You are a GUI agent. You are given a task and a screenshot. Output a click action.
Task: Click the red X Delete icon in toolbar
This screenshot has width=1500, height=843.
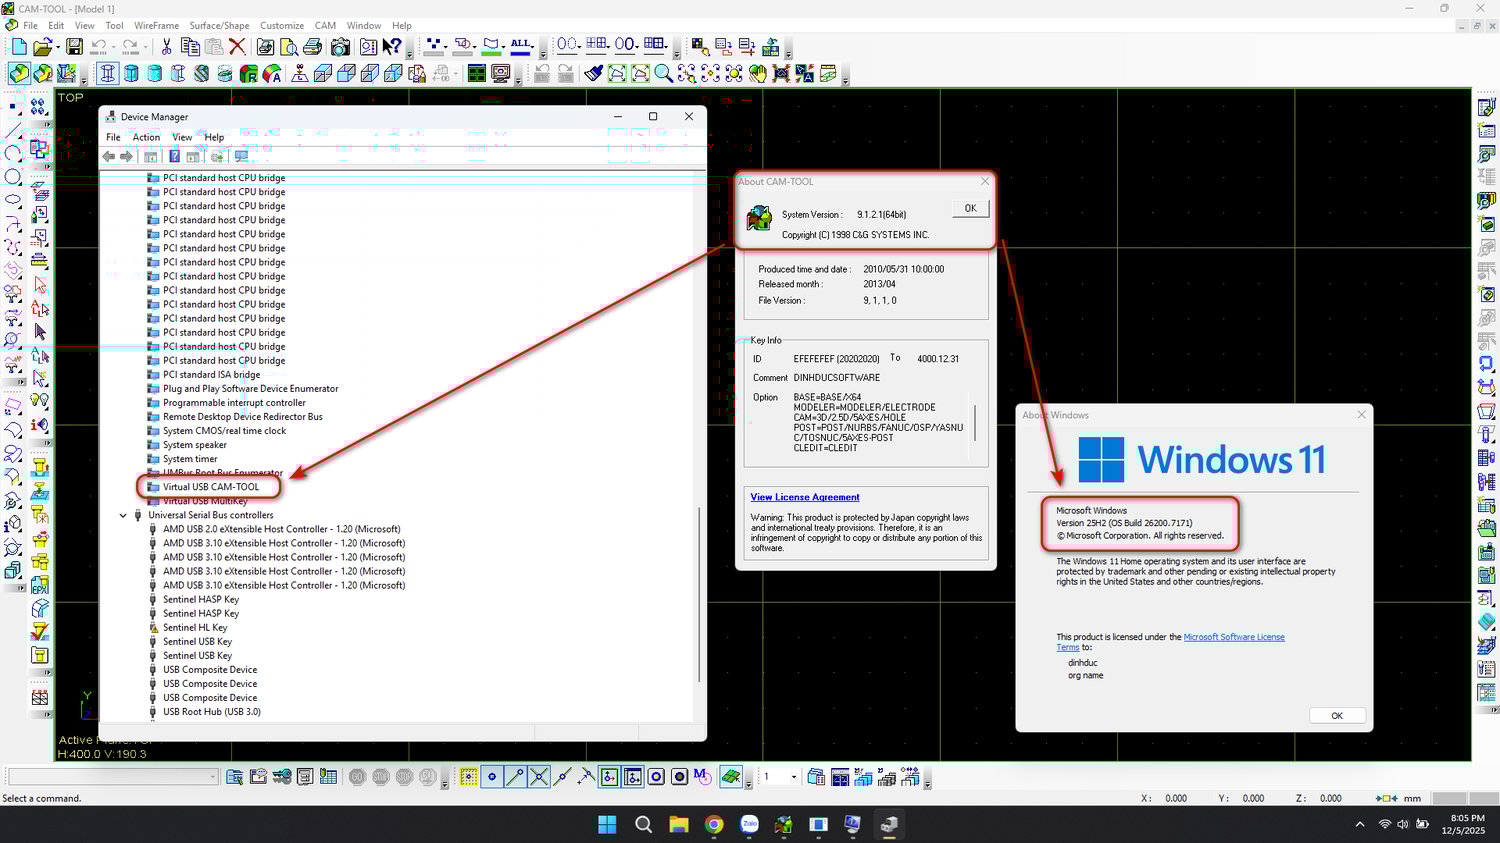[237, 47]
